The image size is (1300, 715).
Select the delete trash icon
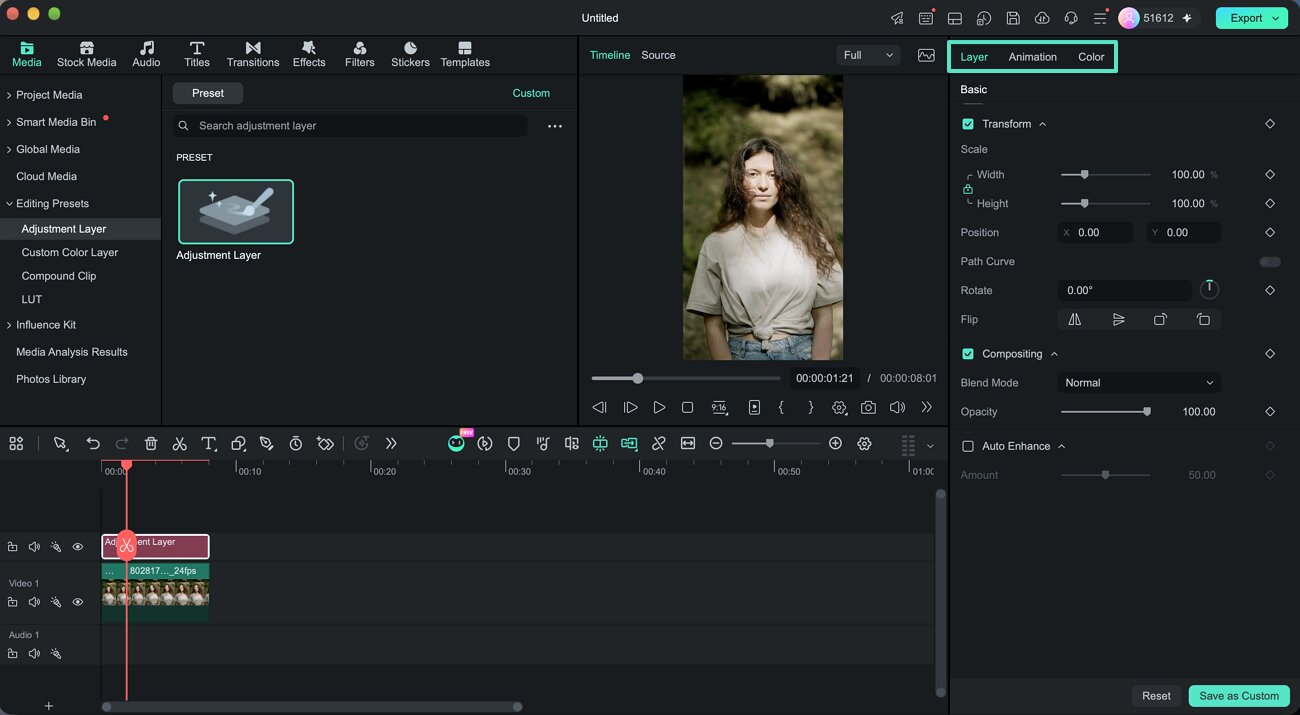click(x=151, y=443)
